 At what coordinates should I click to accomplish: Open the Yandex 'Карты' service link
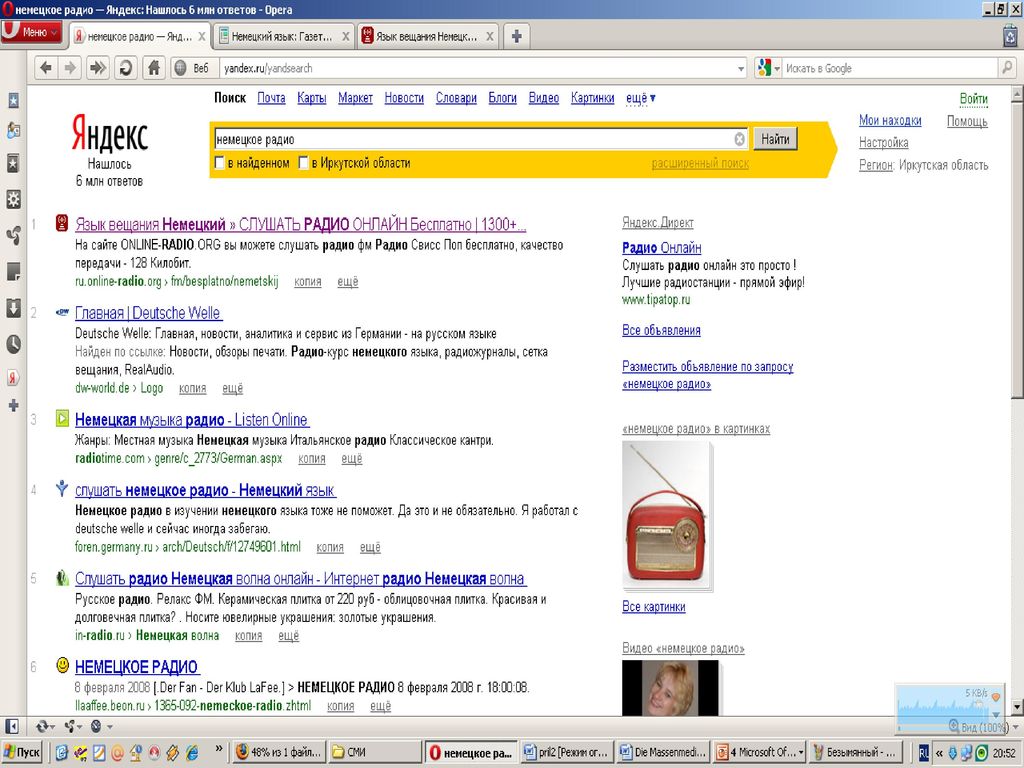click(x=312, y=98)
